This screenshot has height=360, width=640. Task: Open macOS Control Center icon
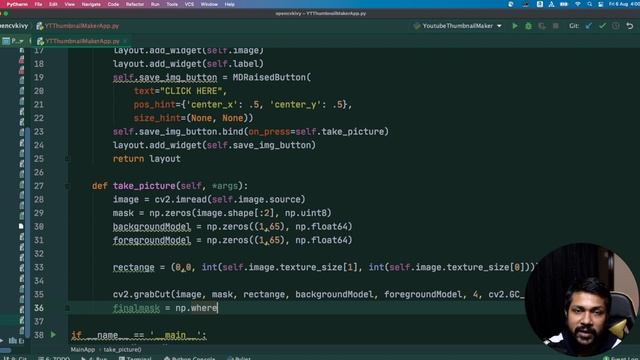pos(601,4)
